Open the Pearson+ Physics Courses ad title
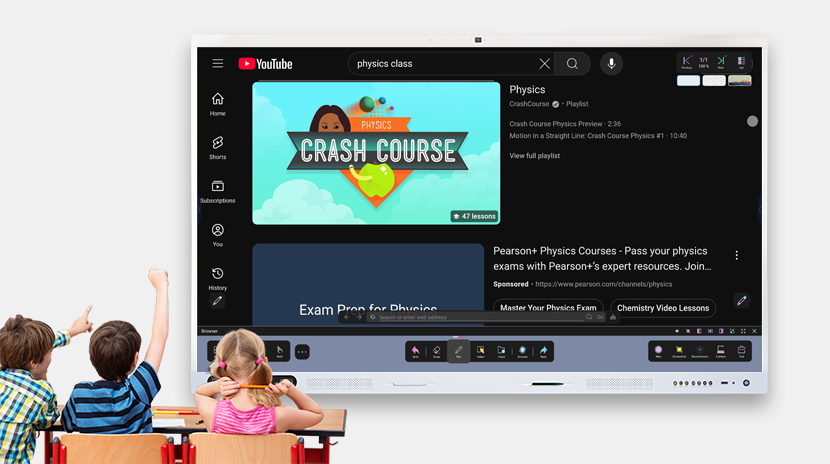 coord(602,259)
